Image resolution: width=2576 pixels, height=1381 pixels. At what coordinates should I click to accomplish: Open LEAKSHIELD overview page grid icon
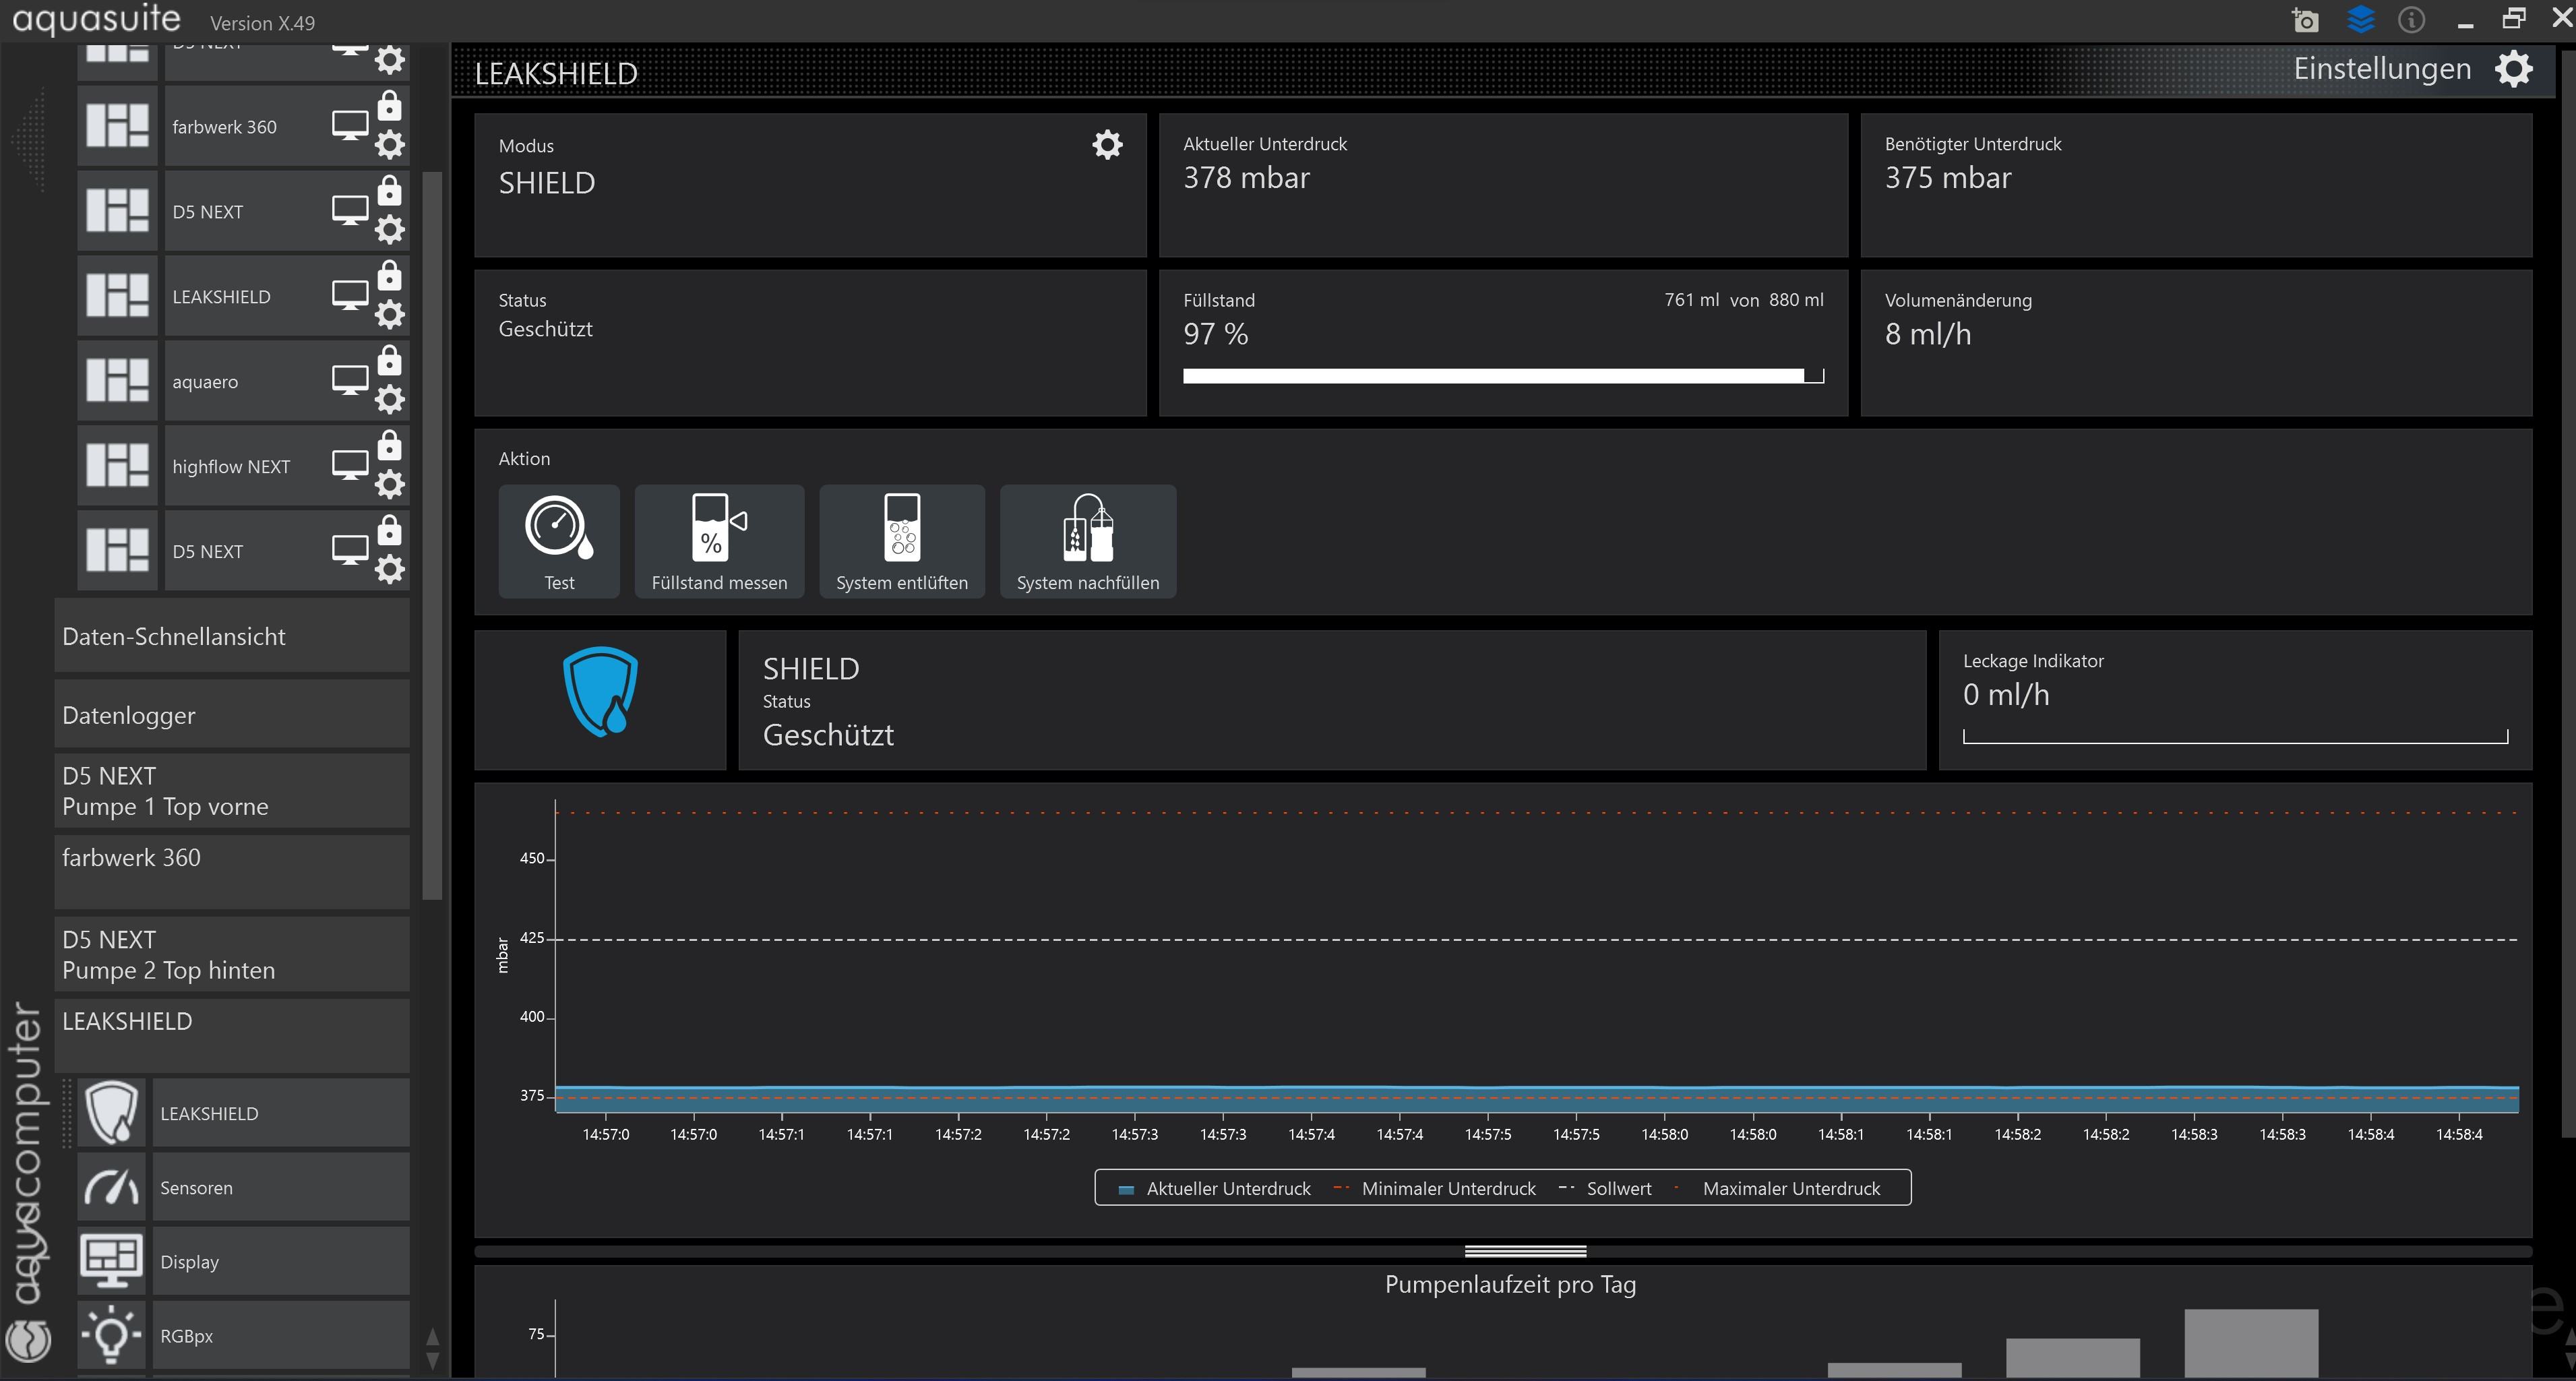117,296
